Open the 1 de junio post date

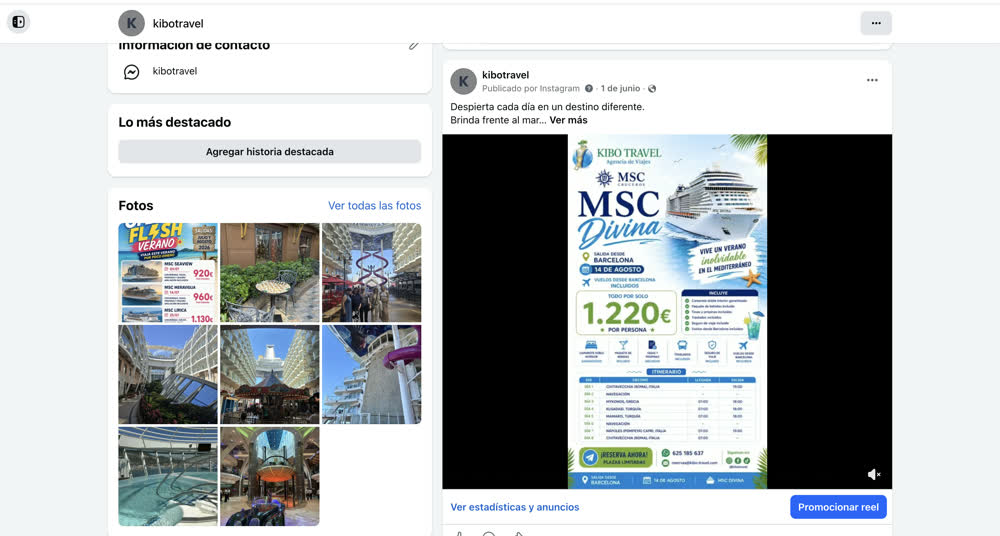click(620, 89)
